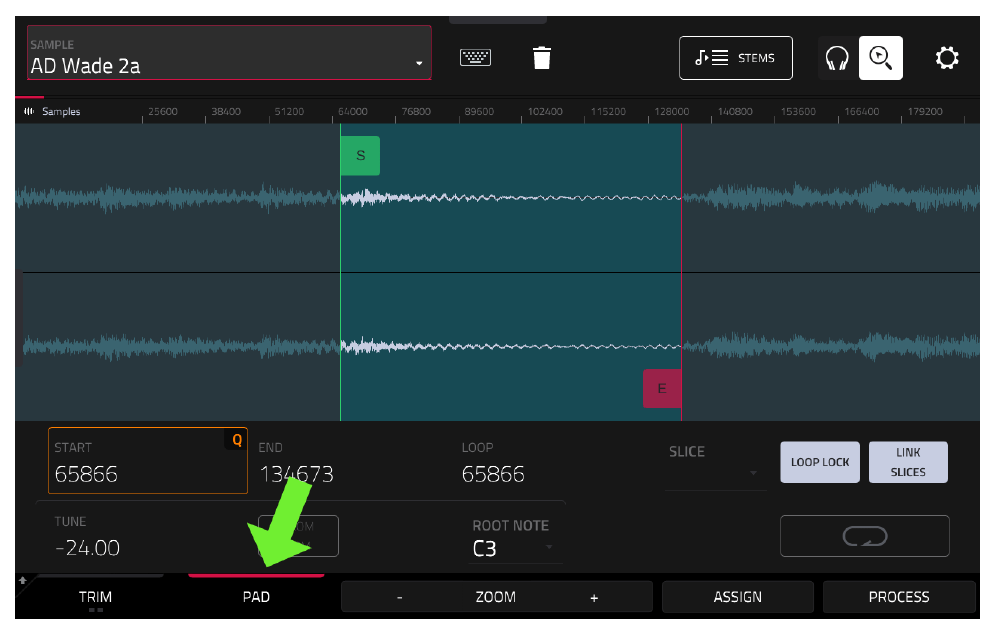Switch to the TRIM tab

tap(95, 597)
